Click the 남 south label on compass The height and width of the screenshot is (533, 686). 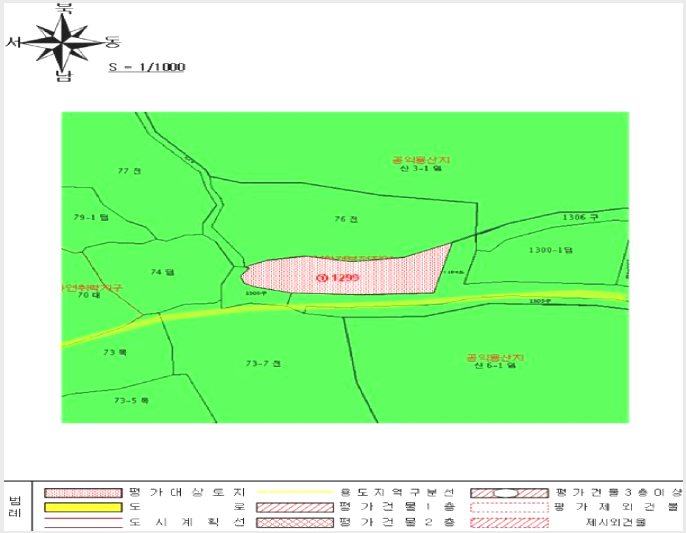(64, 76)
